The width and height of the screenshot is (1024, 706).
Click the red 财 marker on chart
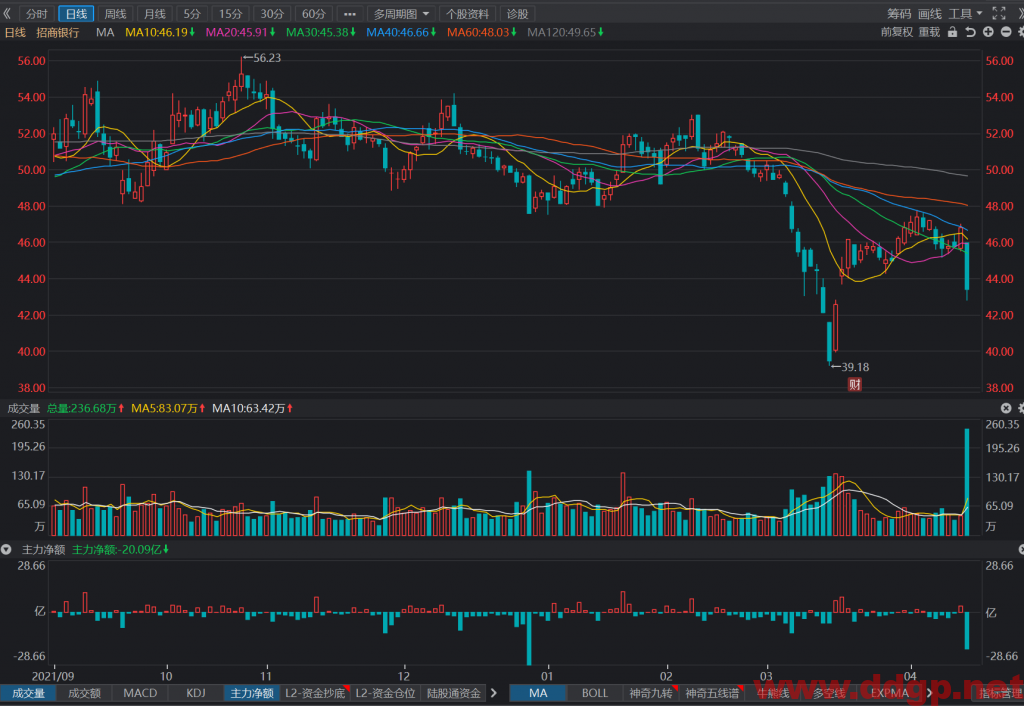point(854,384)
